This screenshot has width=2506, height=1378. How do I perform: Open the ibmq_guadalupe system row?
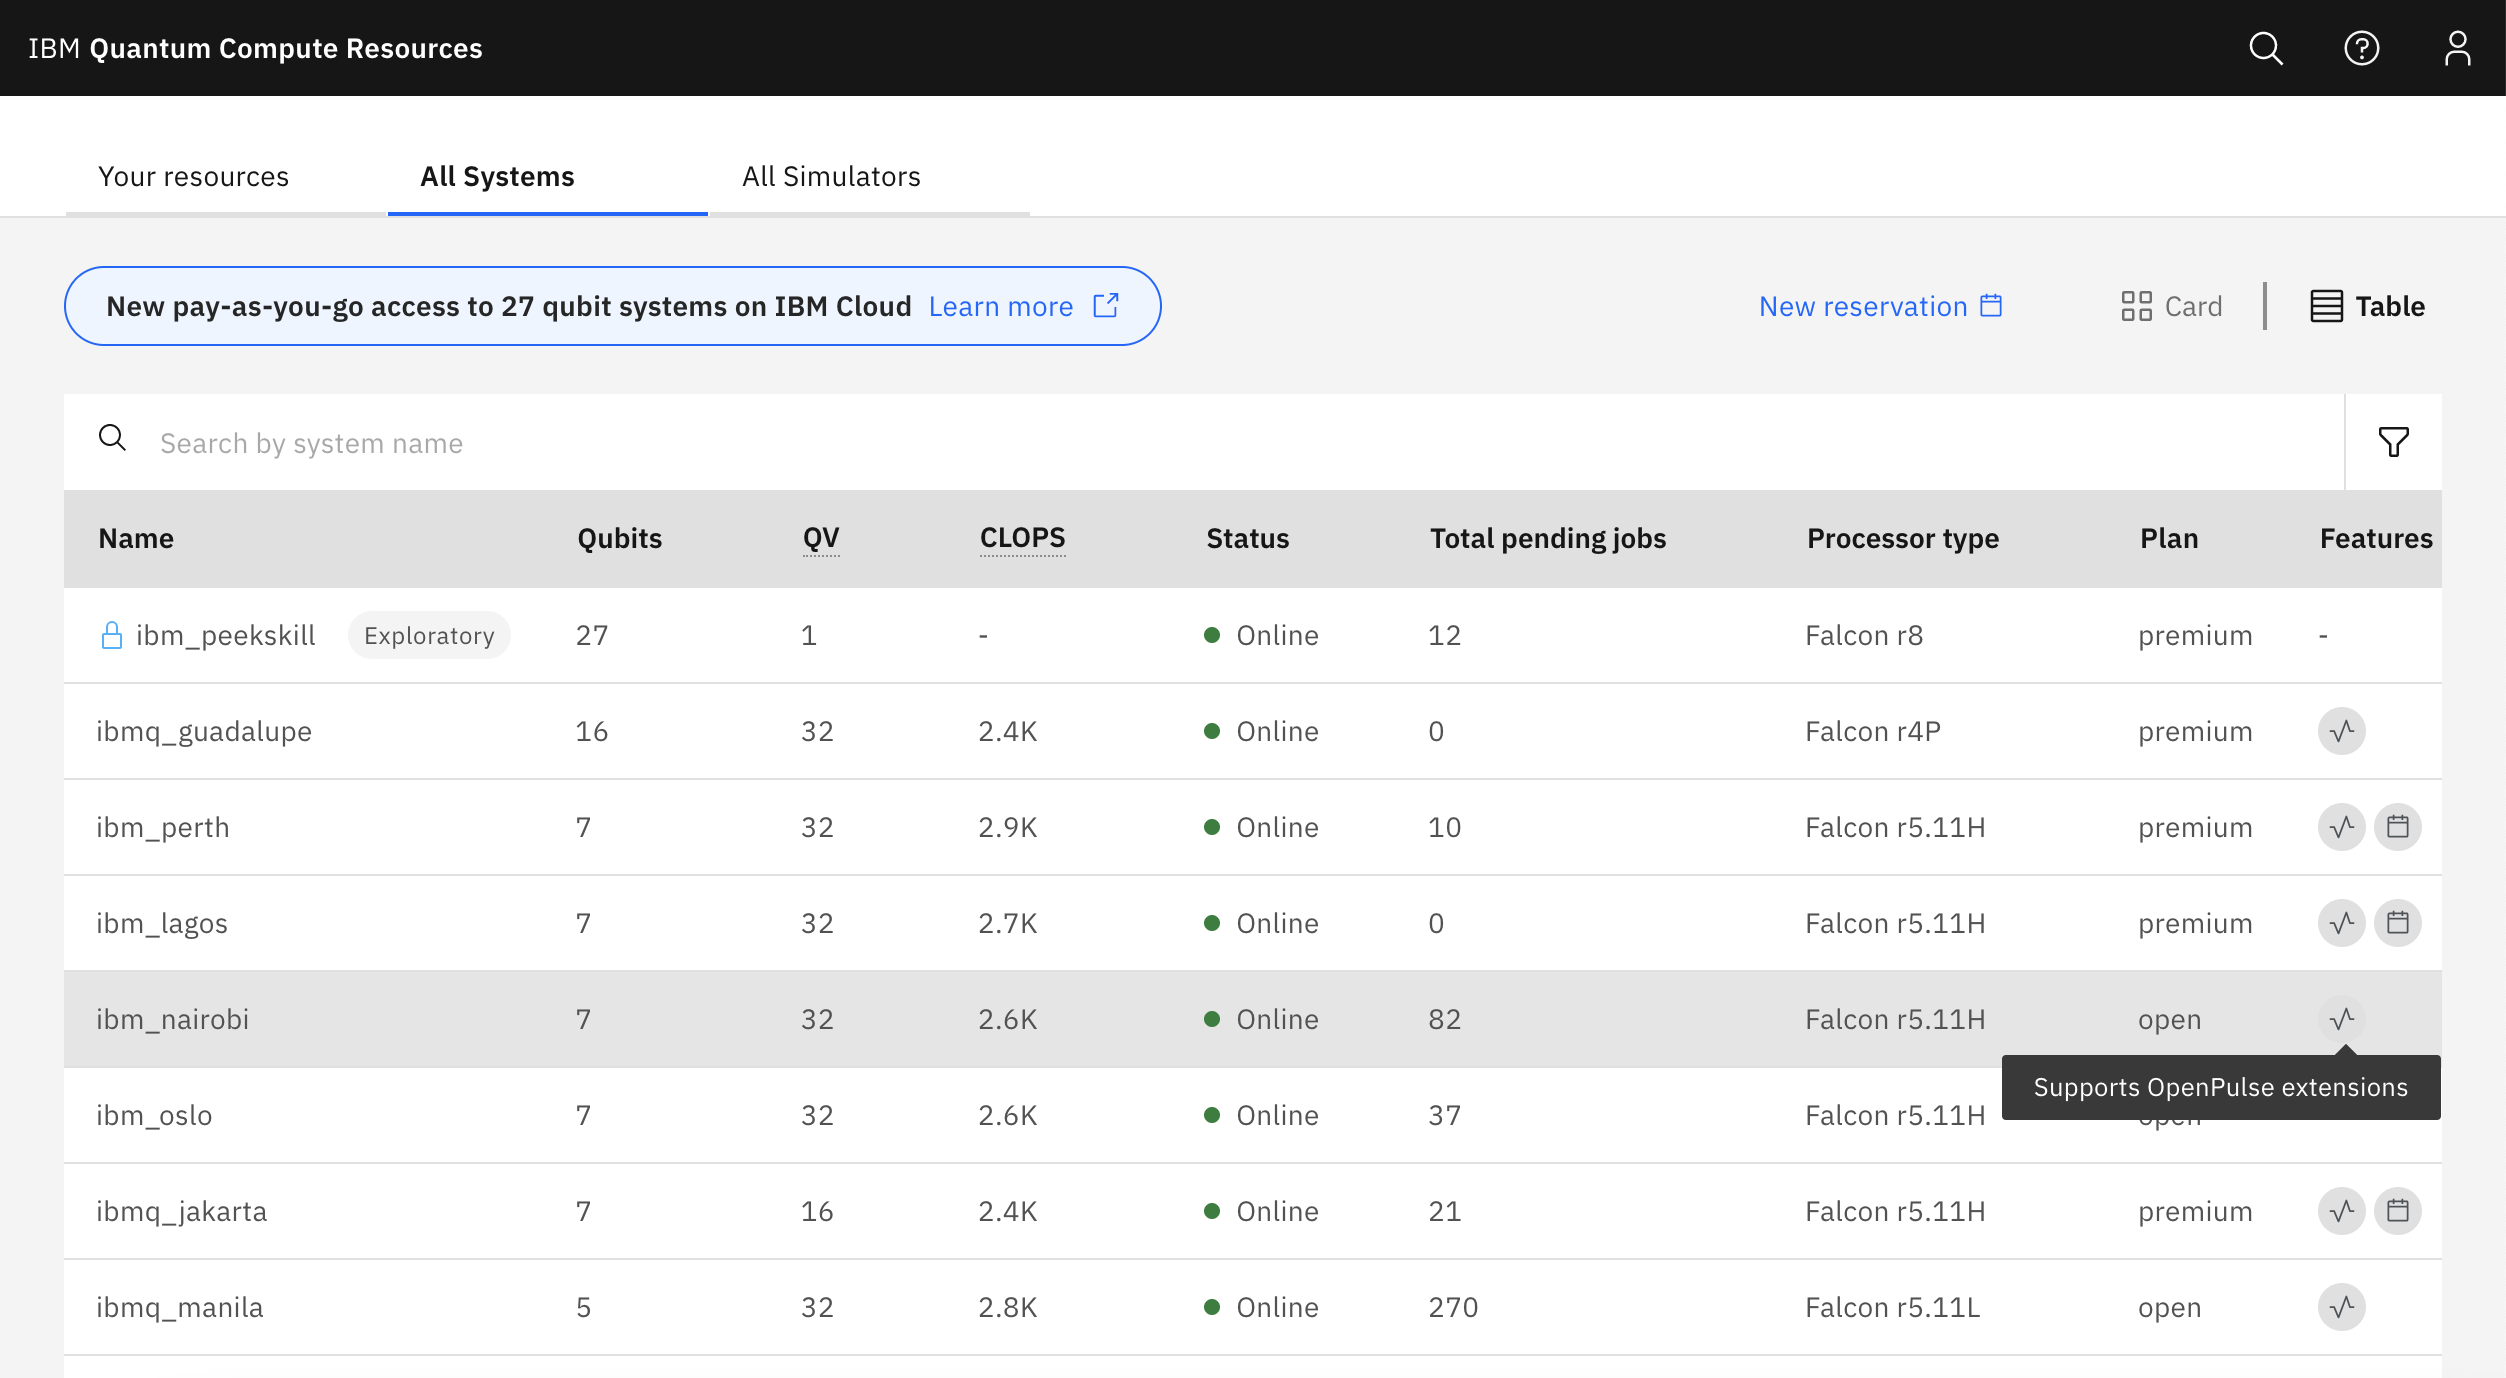pyautogui.click(x=1253, y=731)
